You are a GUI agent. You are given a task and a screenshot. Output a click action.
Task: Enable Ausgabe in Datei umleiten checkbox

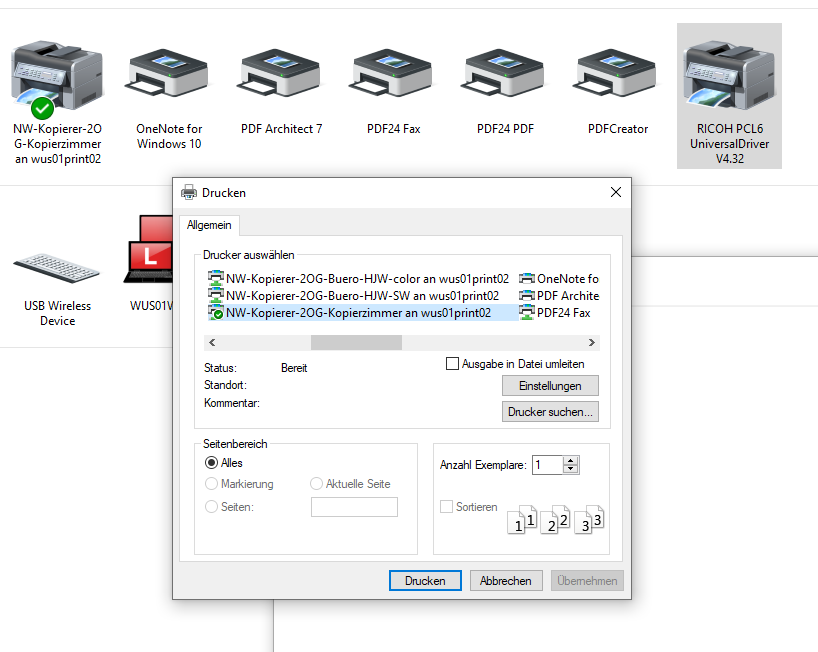click(452, 364)
